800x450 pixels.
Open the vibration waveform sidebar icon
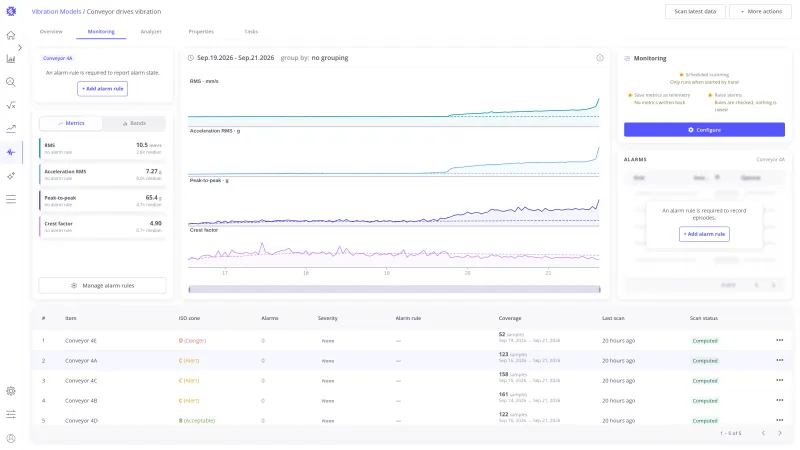[x=11, y=152]
